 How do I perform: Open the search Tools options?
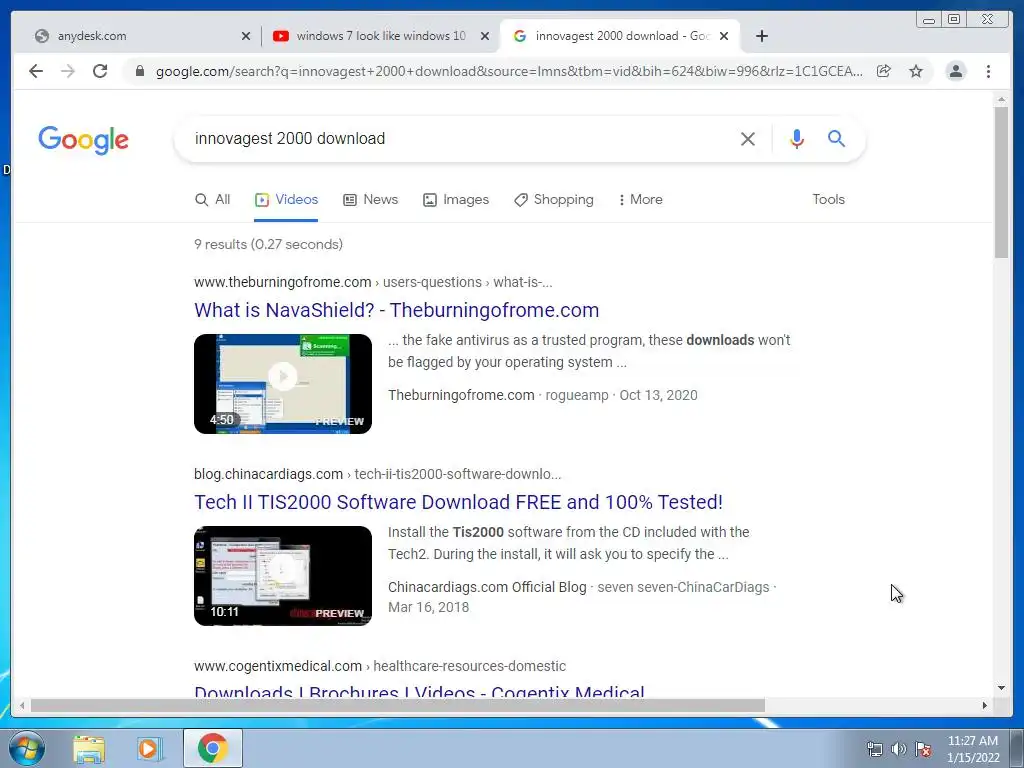click(x=828, y=200)
